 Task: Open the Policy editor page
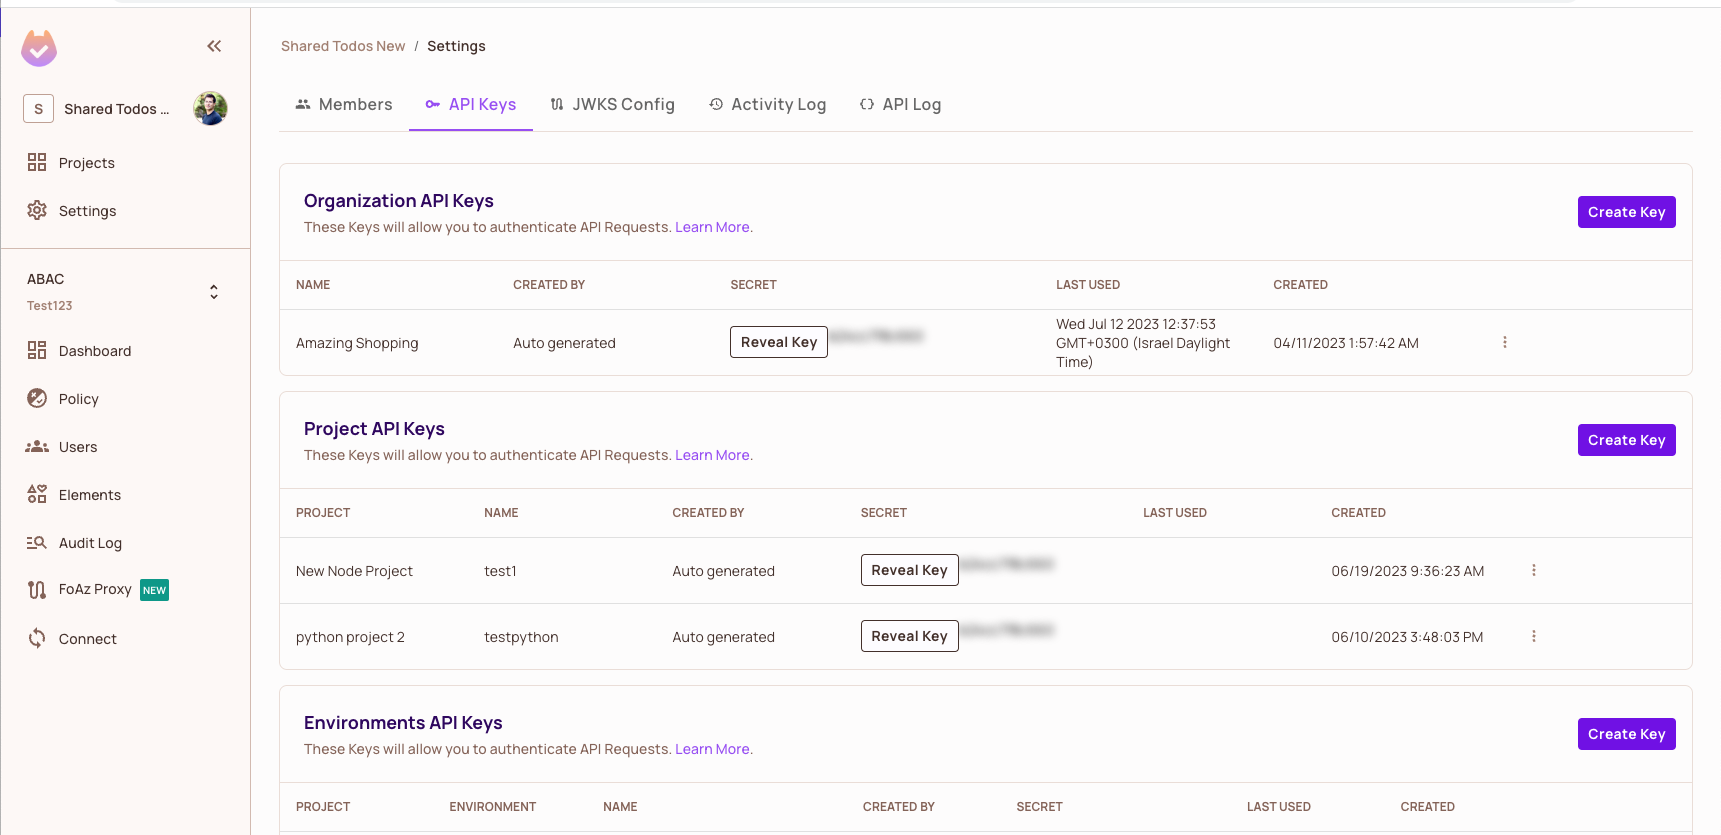tap(64, 399)
